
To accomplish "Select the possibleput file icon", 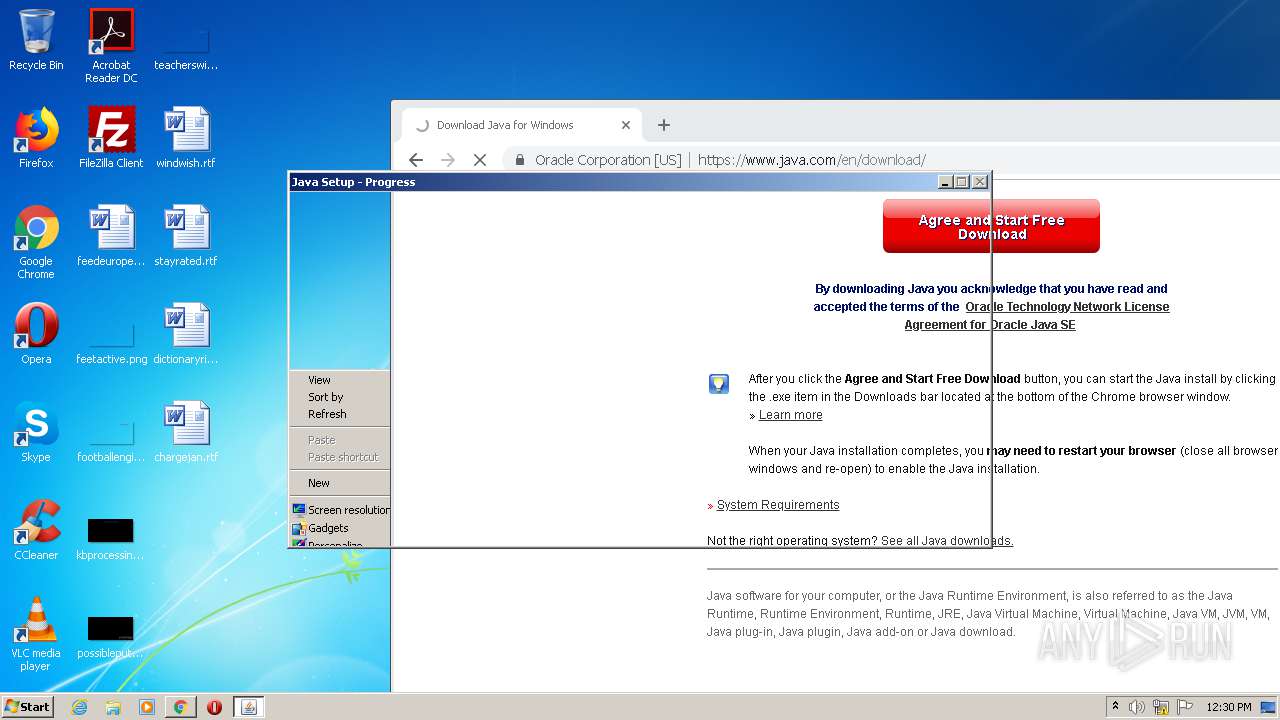I will click(x=111, y=636).
